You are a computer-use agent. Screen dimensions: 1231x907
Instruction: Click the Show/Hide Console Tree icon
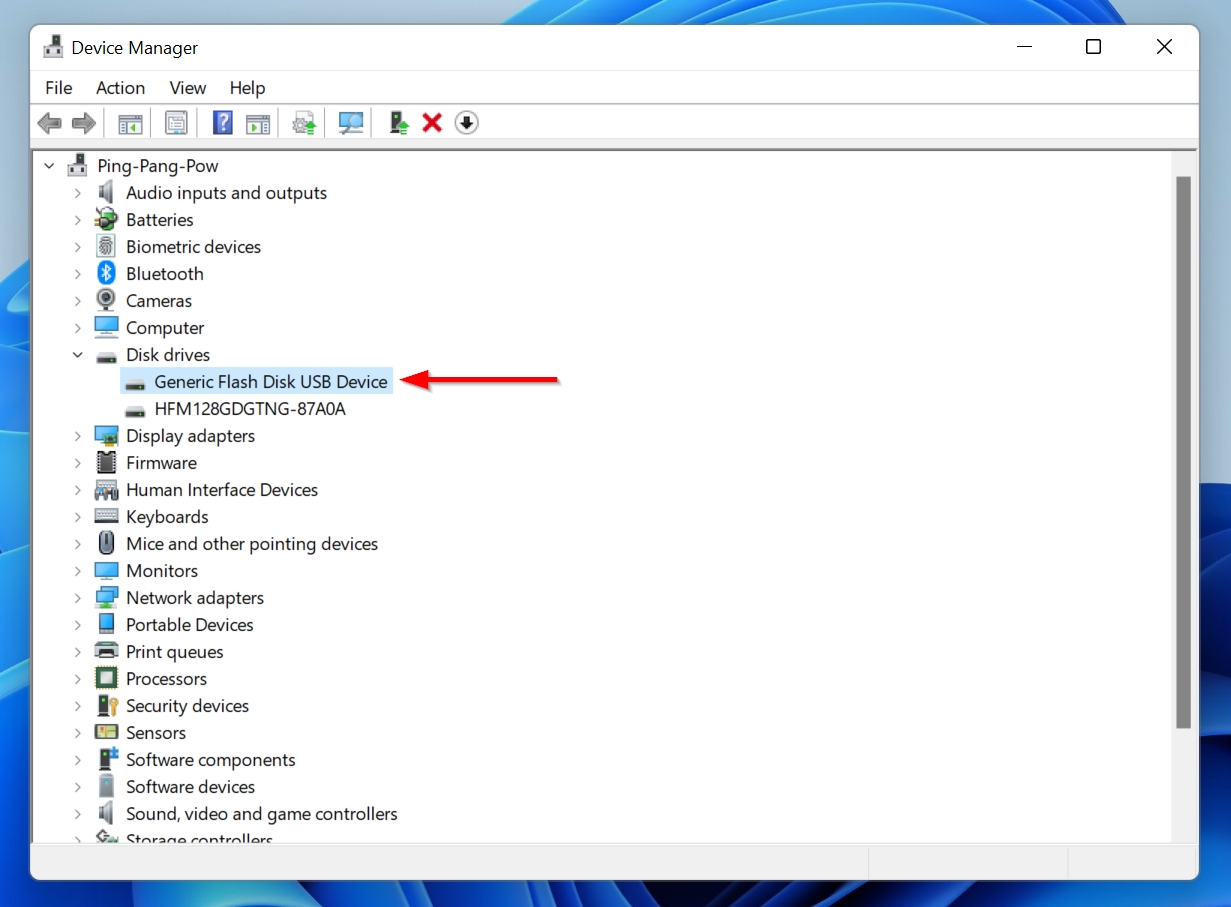click(130, 123)
